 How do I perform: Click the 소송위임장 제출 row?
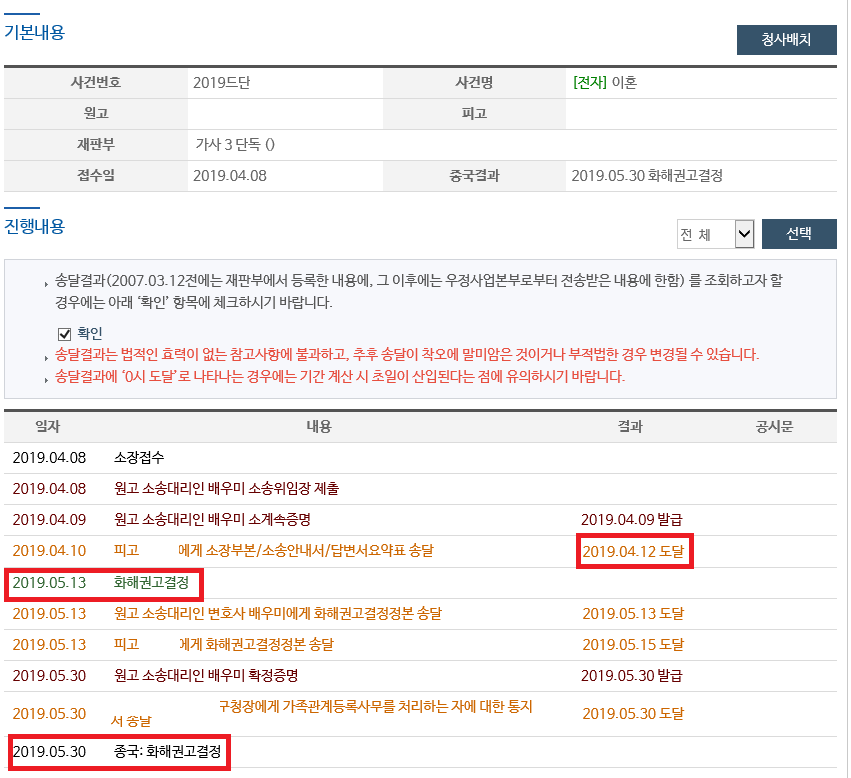(226, 489)
